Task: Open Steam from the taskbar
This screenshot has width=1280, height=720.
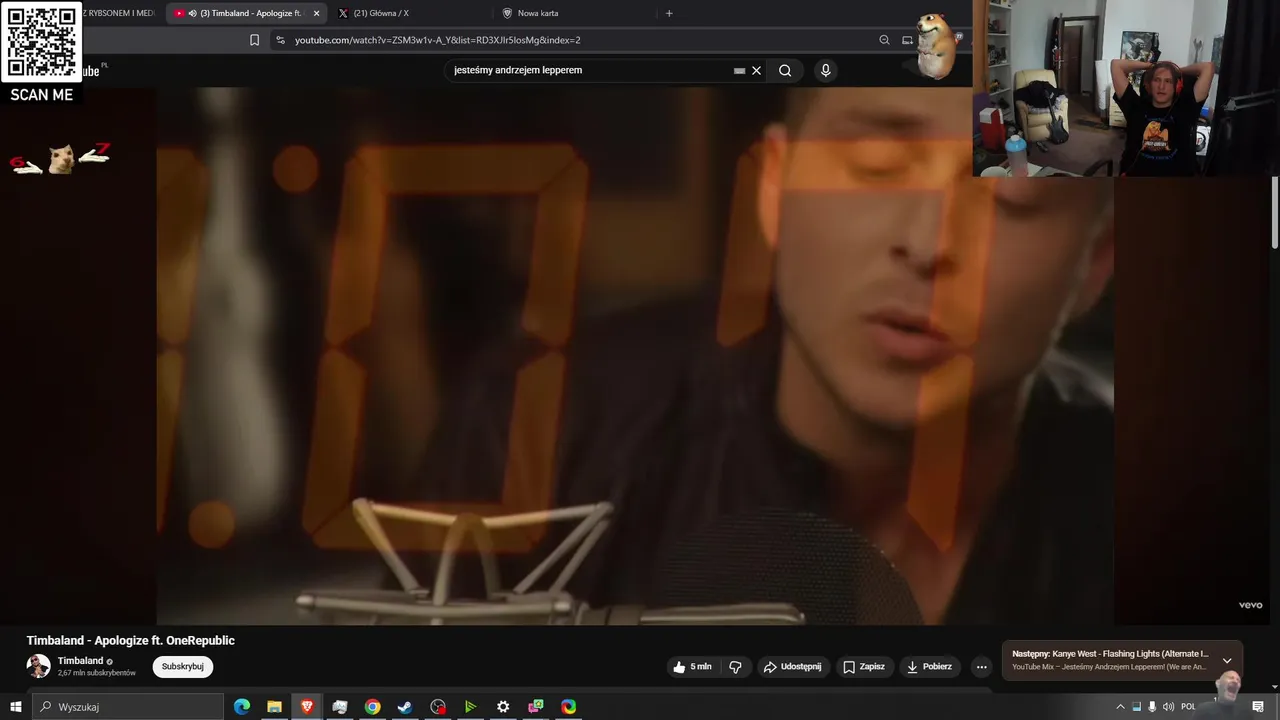Action: [x=405, y=707]
